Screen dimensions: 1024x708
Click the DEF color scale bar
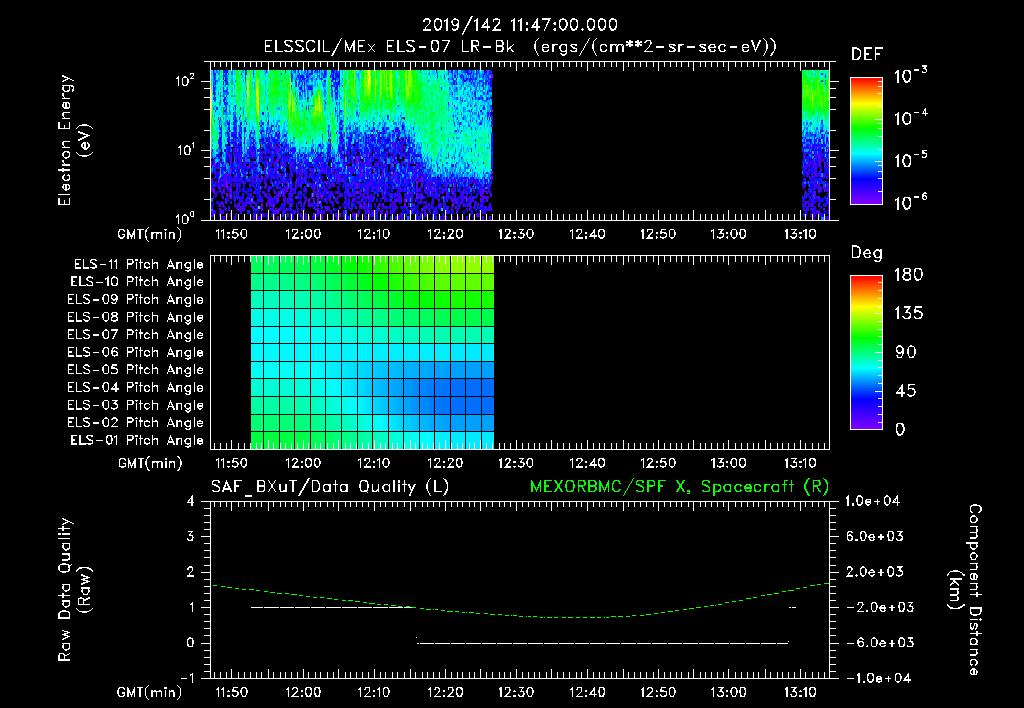(x=865, y=141)
